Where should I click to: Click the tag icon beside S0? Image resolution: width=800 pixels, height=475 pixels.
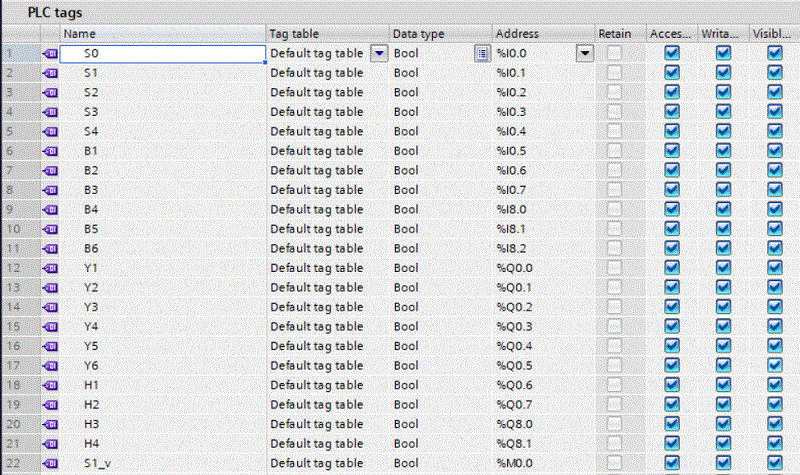point(50,54)
